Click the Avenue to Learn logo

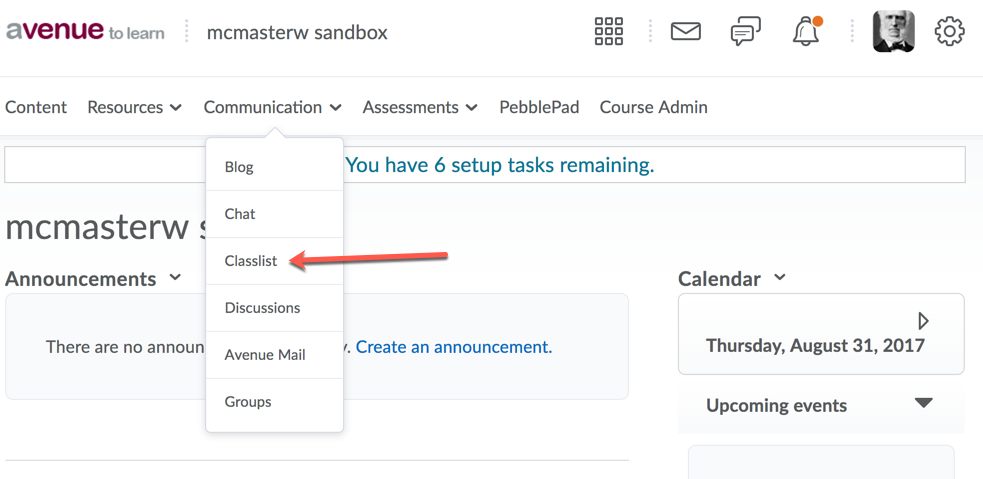[x=85, y=32]
